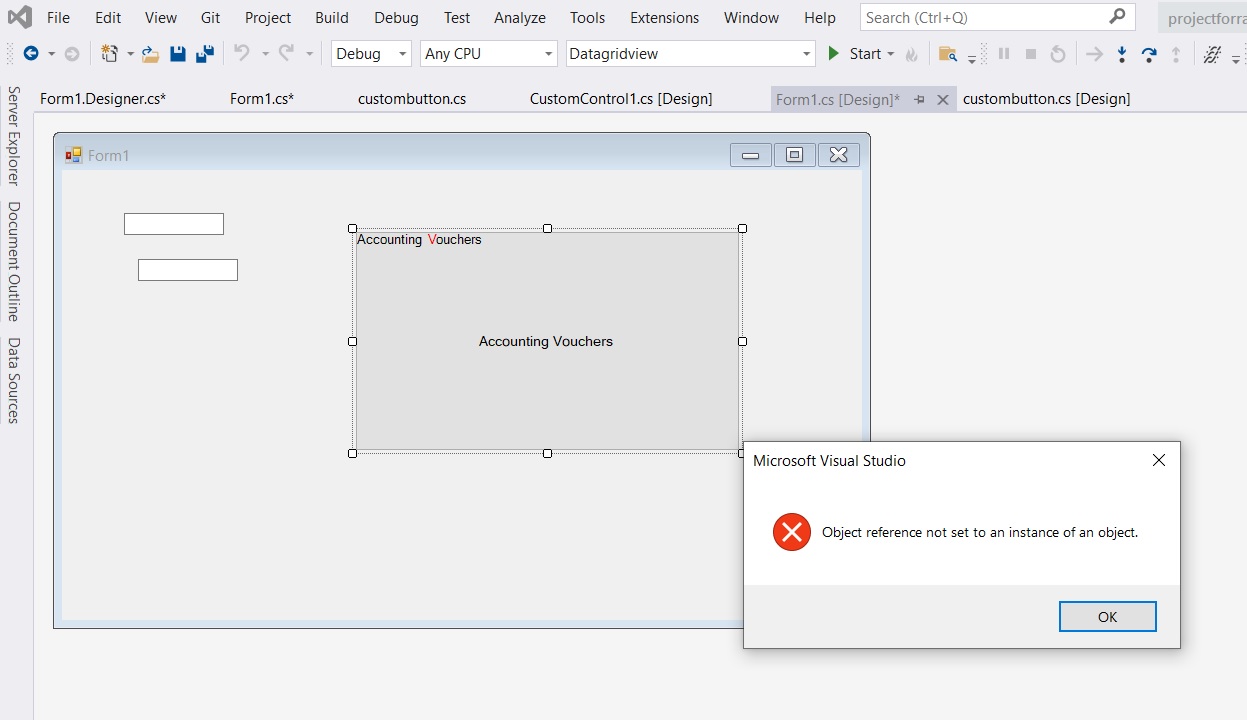Open the Edit menu

click(108, 18)
